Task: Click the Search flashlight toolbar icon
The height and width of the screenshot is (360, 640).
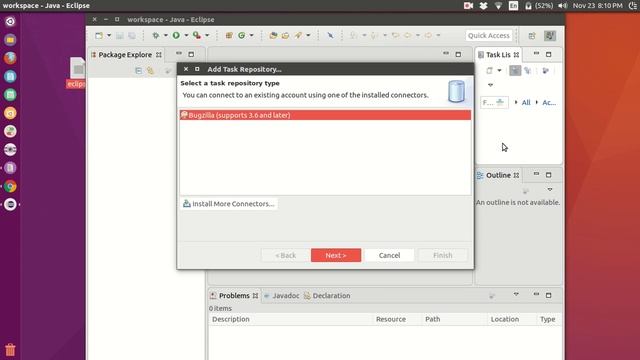Action: [298, 36]
